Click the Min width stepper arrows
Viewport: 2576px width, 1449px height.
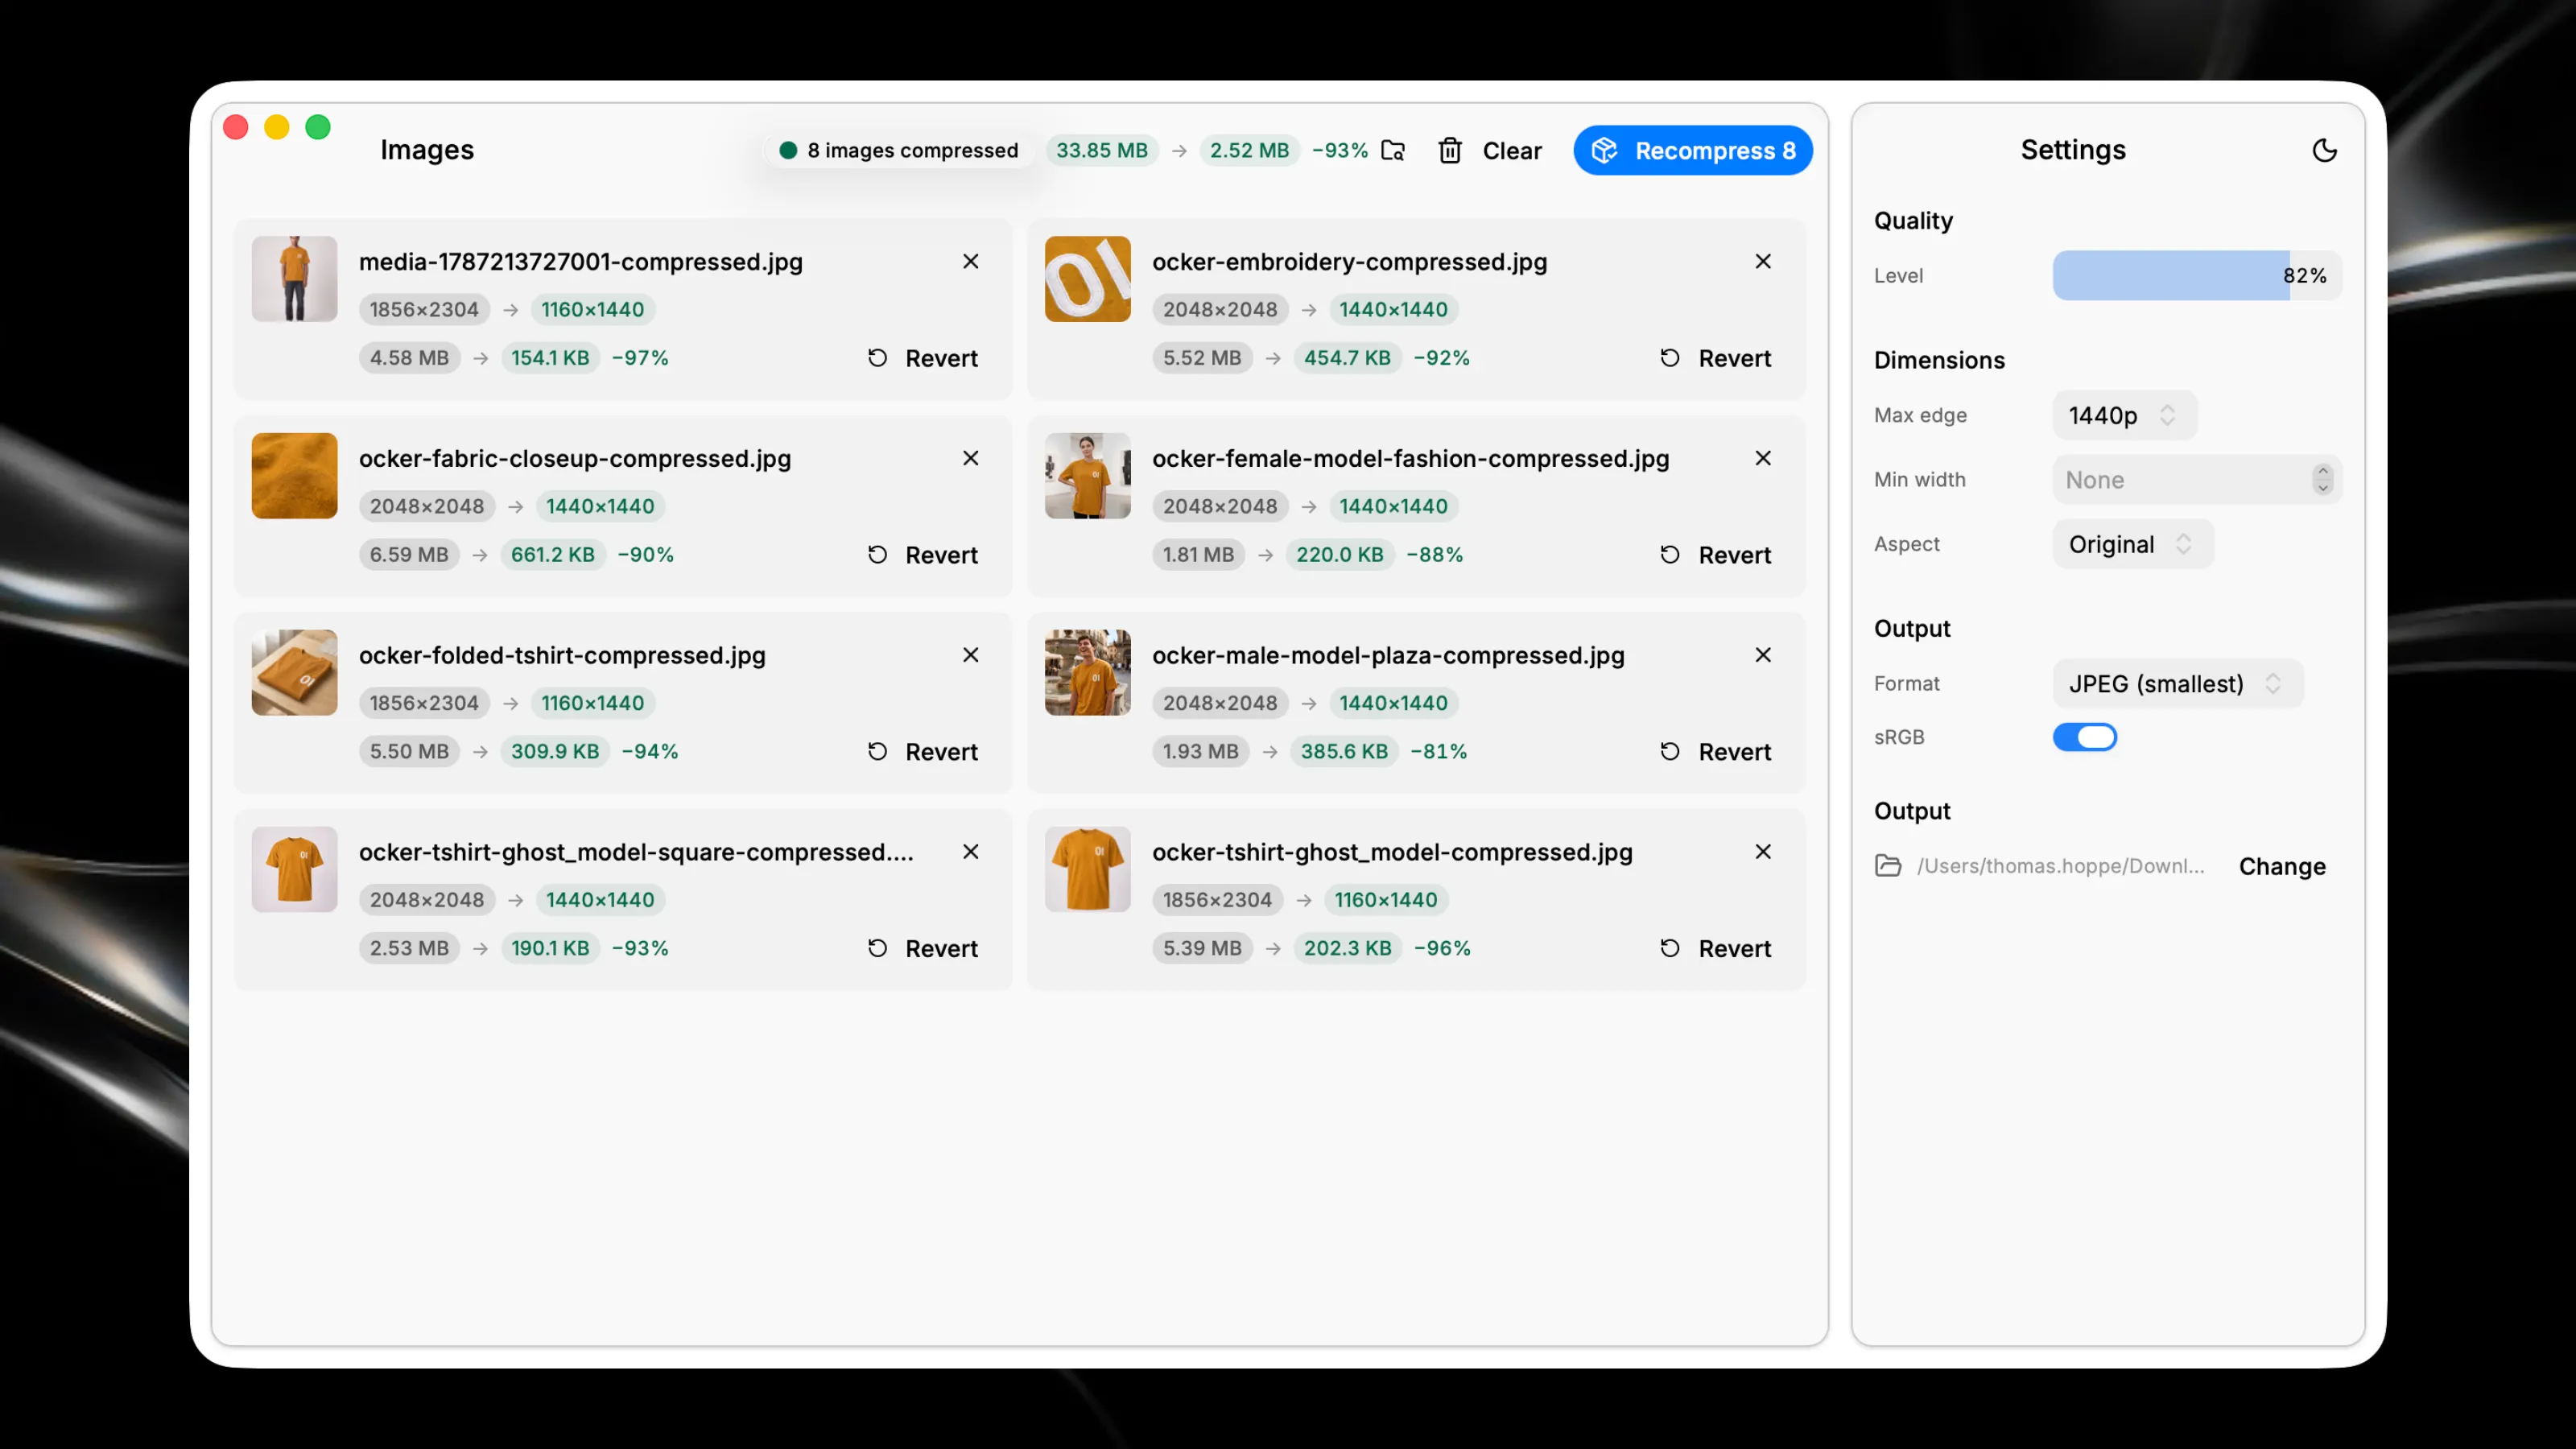[2322, 480]
